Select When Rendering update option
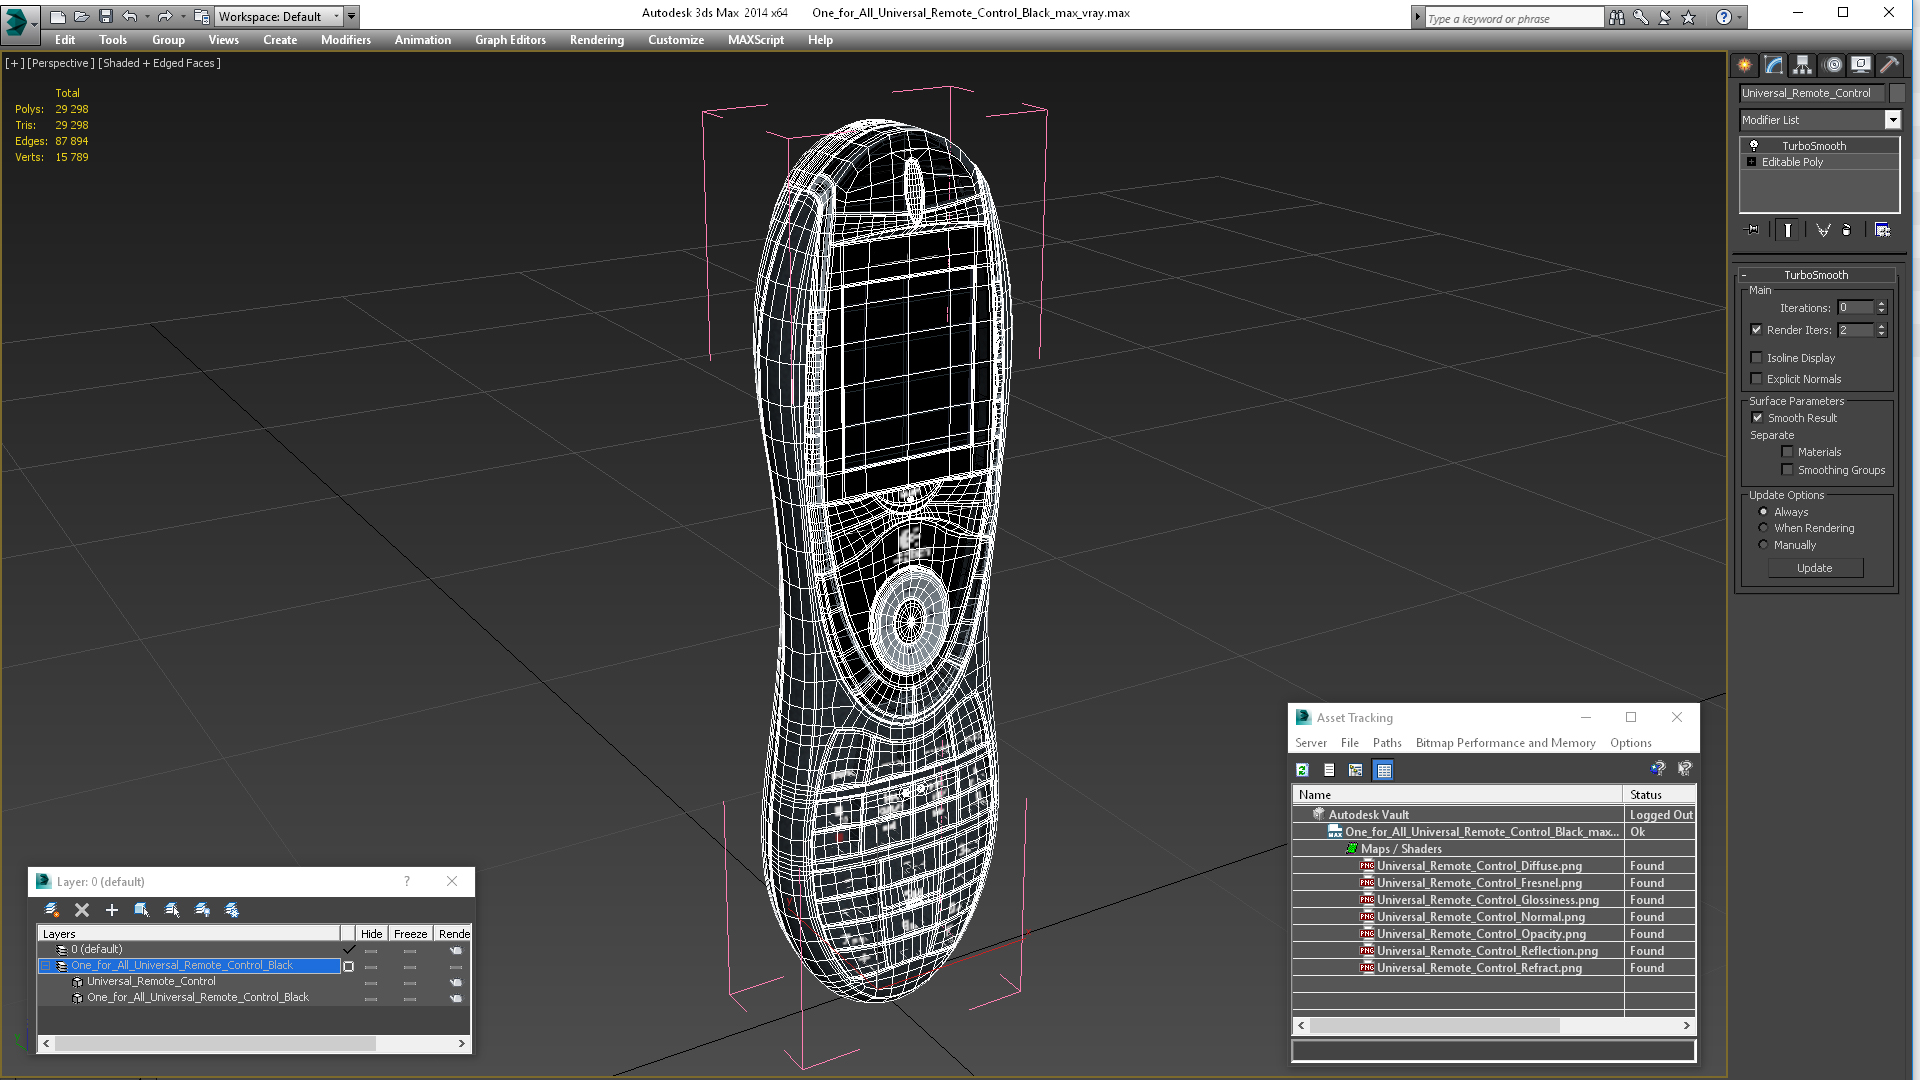 coord(1764,528)
